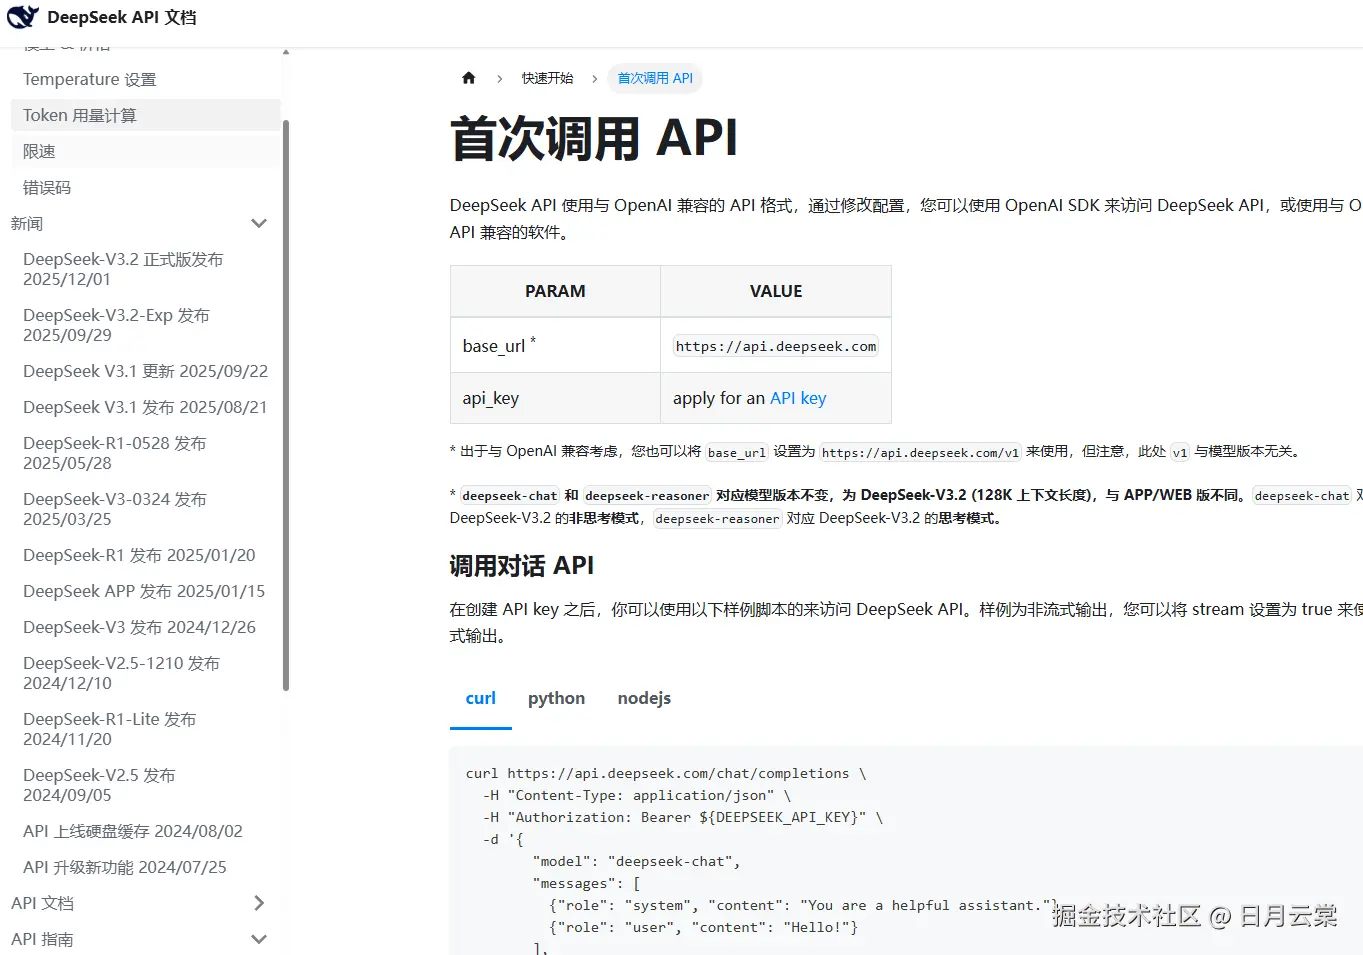
Task: Select the curl code tab
Action: [x=480, y=698]
